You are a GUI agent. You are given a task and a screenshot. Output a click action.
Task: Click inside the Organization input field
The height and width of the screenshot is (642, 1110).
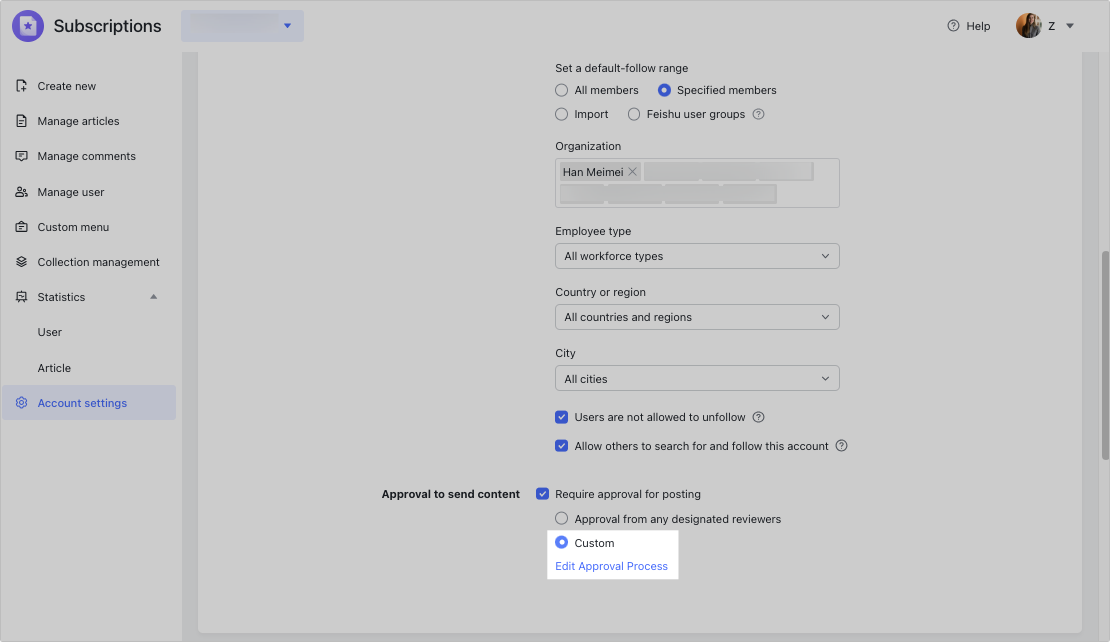click(697, 183)
